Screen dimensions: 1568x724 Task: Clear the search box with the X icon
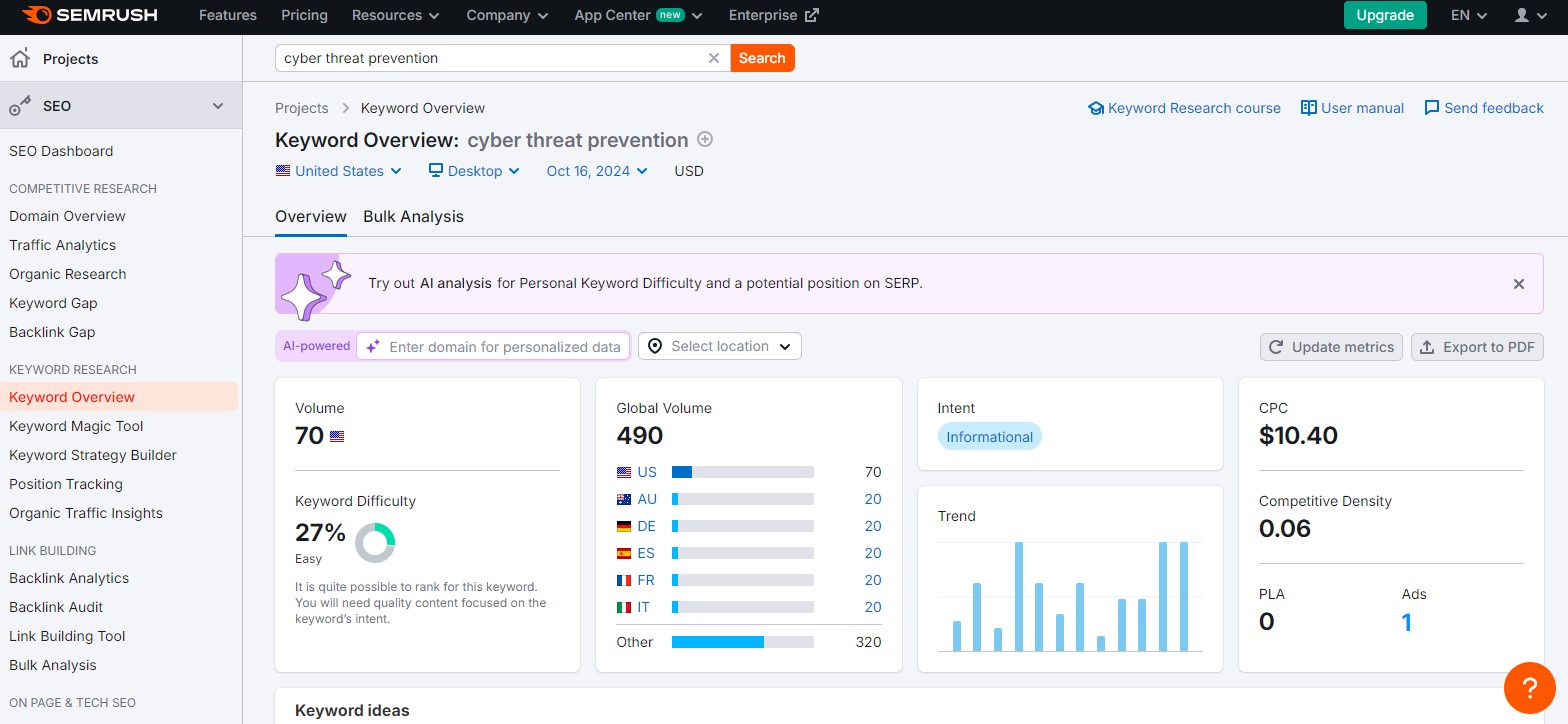(x=714, y=58)
